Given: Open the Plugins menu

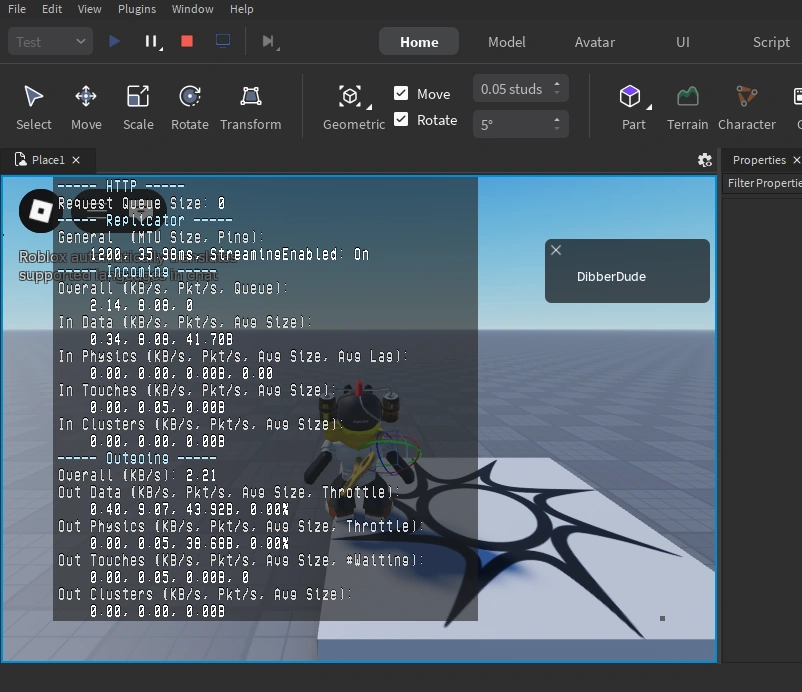Looking at the screenshot, I should pyautogui.click(x=136, y=9).
